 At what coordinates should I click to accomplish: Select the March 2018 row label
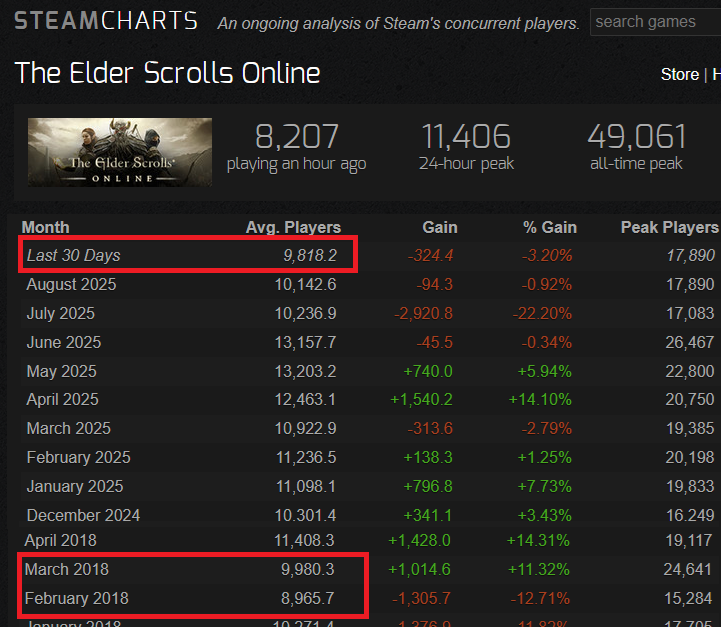point(67,569)
